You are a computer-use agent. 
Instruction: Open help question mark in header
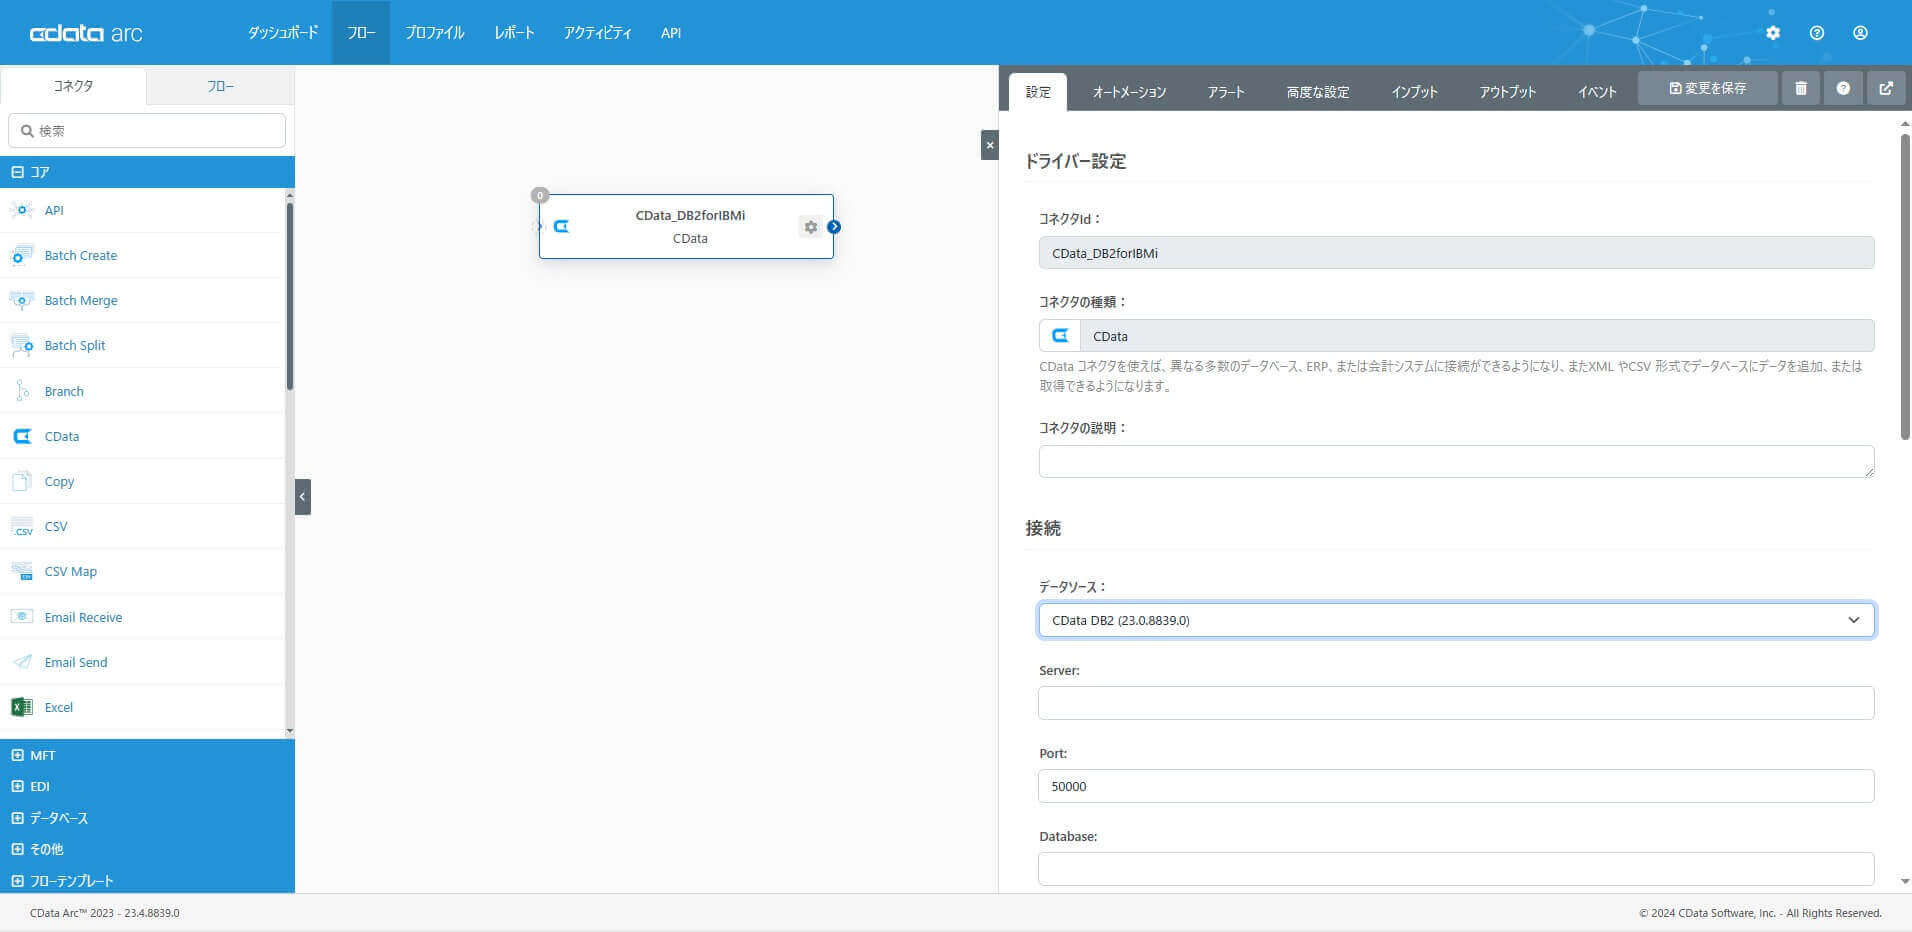[1817, 33]
